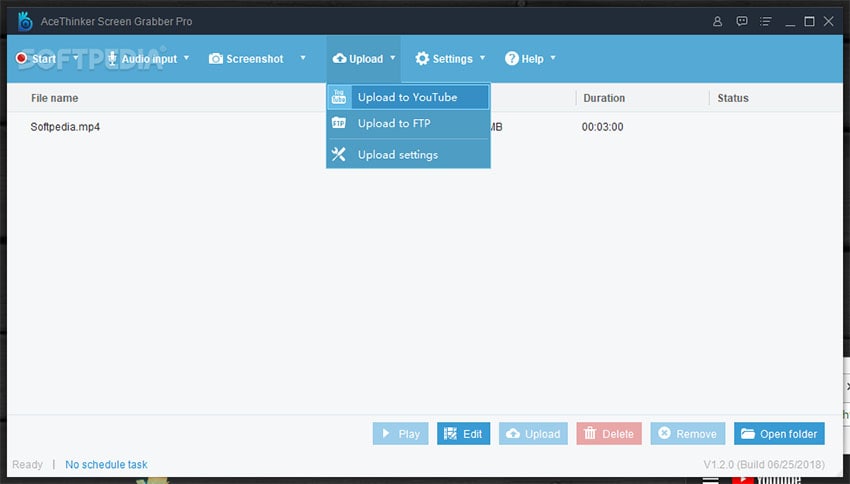Open the user account icon
This screenshot has width=850, height=484.
point(717,21)
